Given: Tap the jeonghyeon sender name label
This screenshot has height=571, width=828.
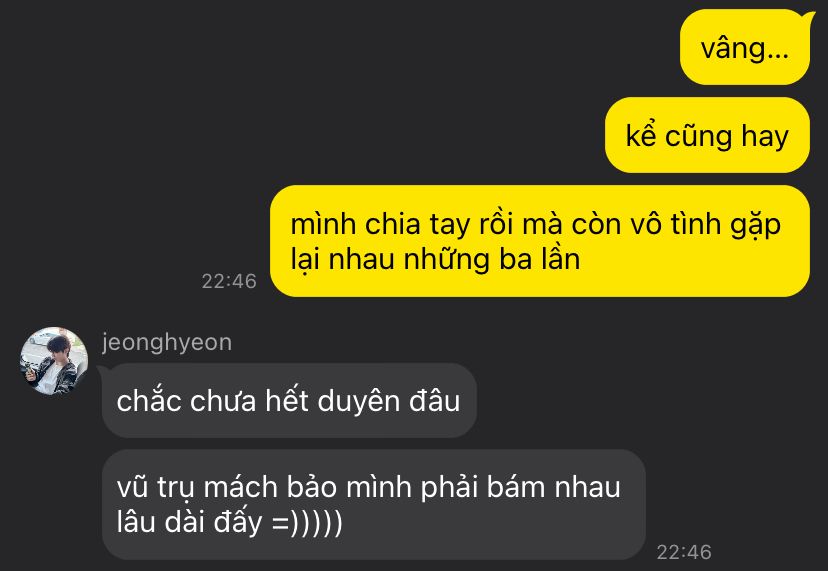Looking at the screenshot, I should point(167,342).
